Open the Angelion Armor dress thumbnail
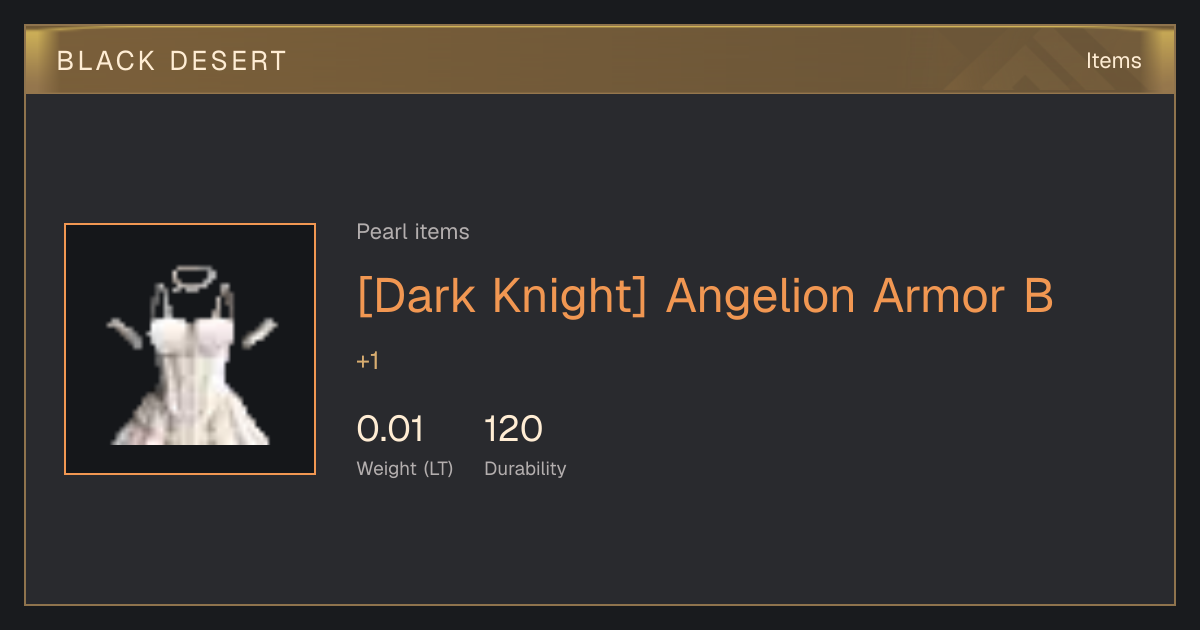The width and height of the screenshot is (1200, 630). pos(190,349)
